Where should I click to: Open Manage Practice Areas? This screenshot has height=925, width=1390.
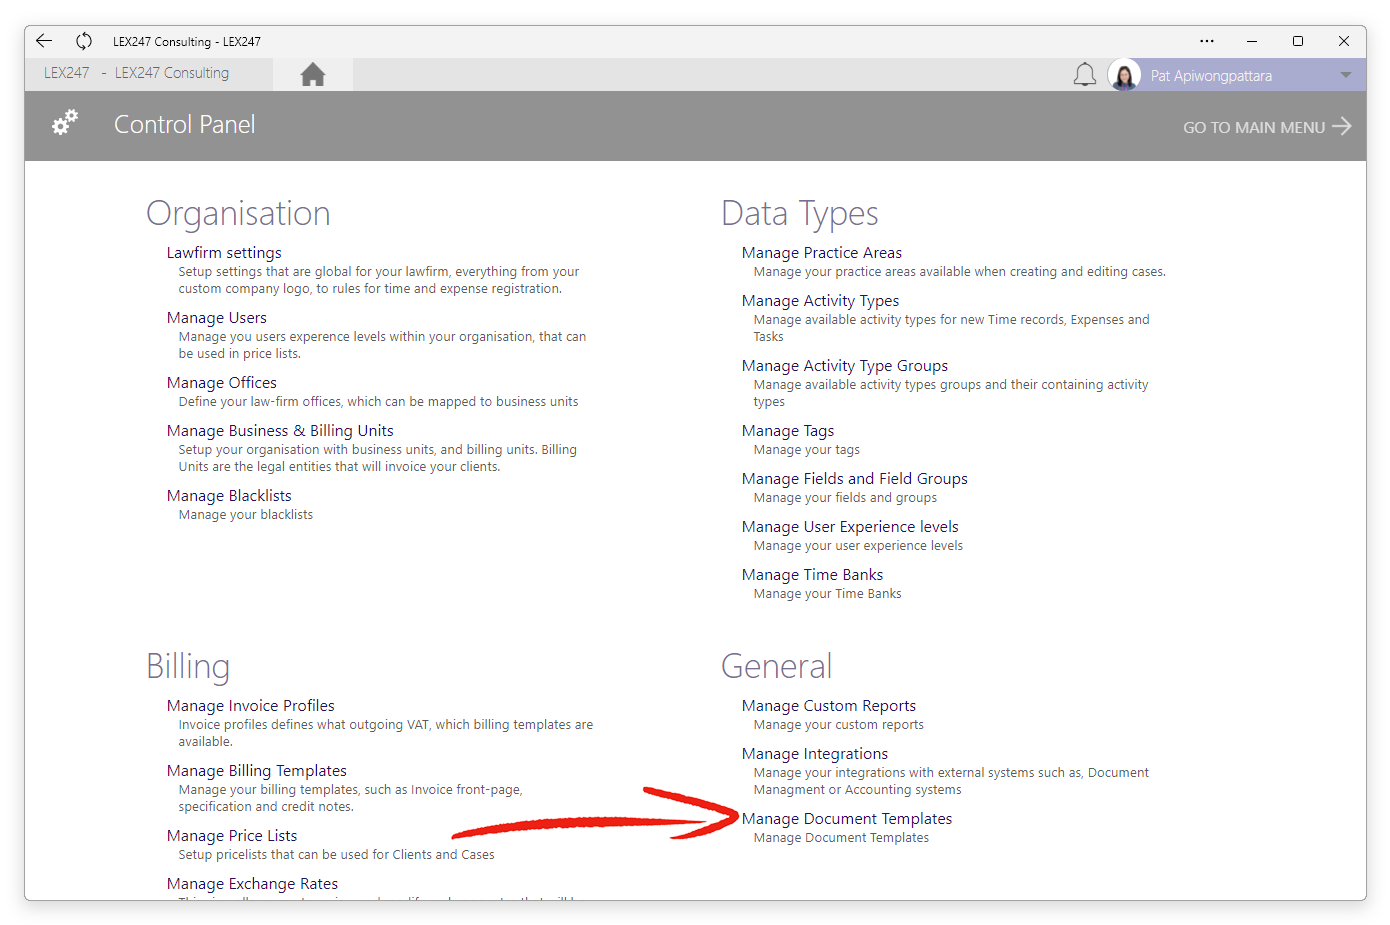(x=822, y=253)
